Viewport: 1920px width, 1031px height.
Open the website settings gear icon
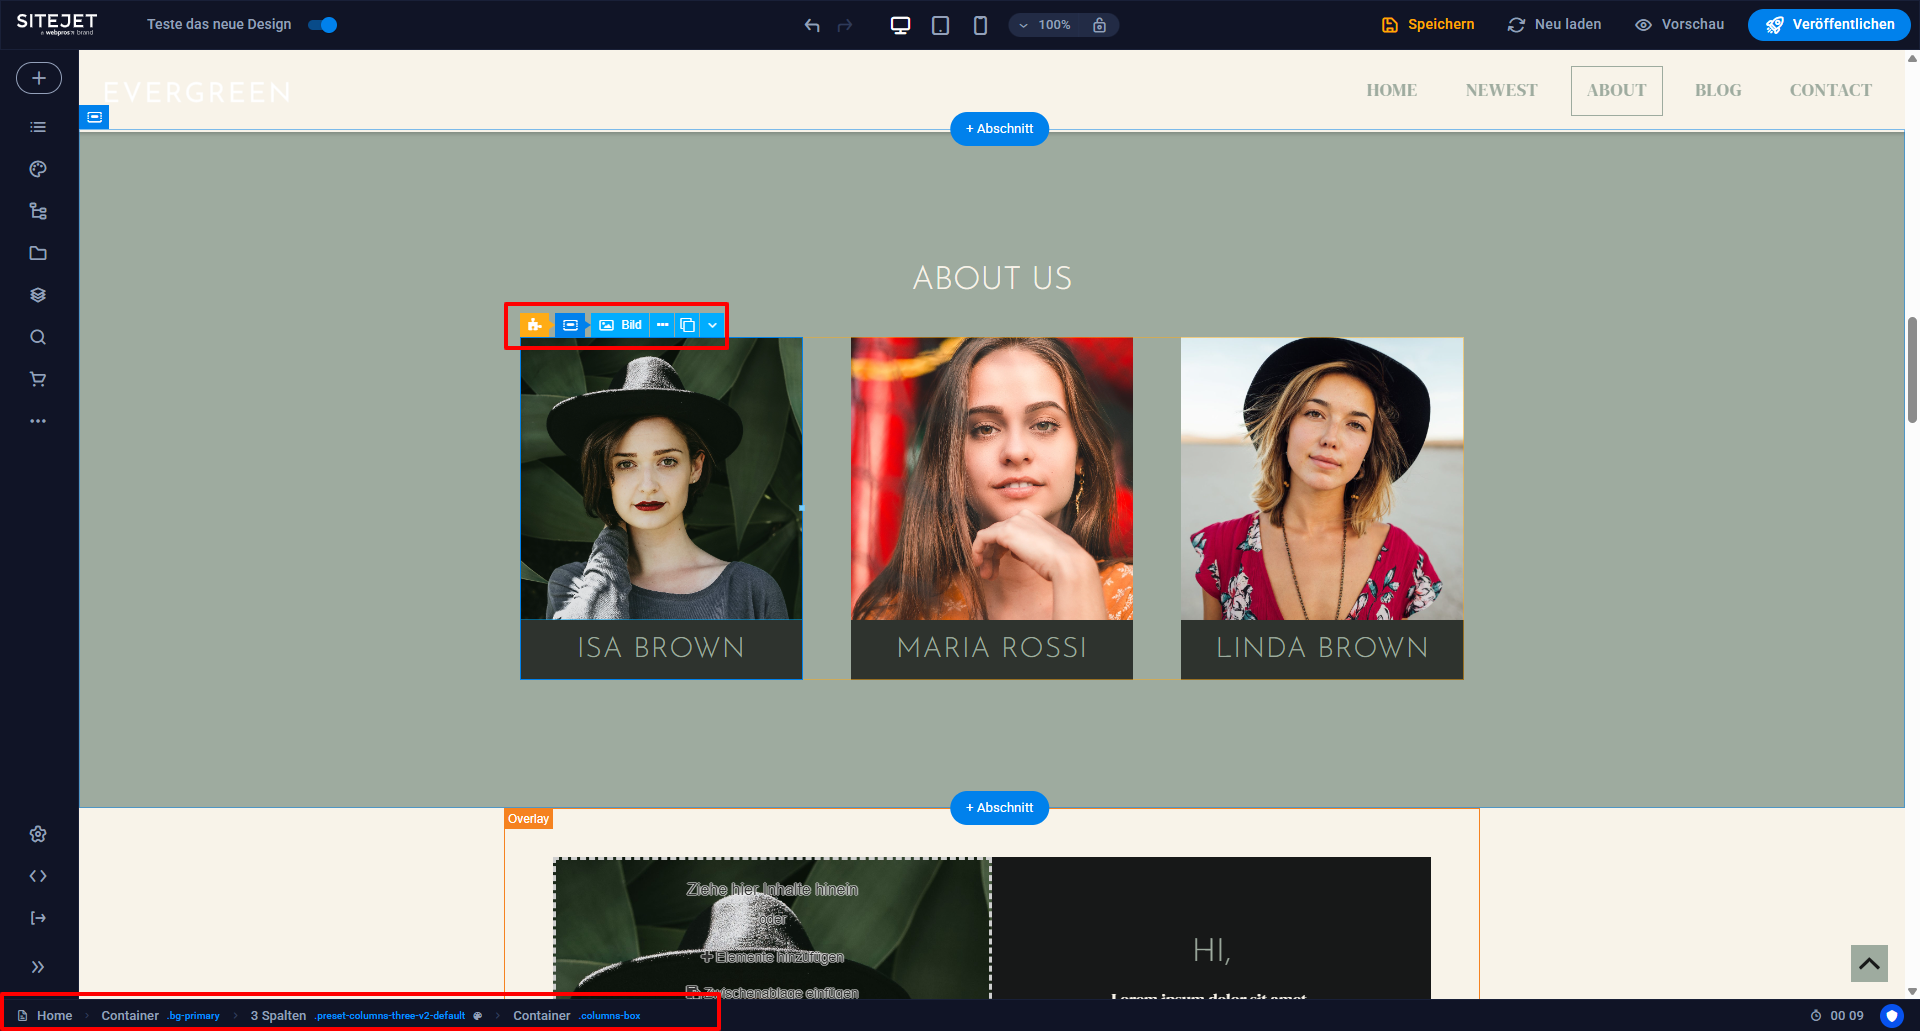[38, 834]
